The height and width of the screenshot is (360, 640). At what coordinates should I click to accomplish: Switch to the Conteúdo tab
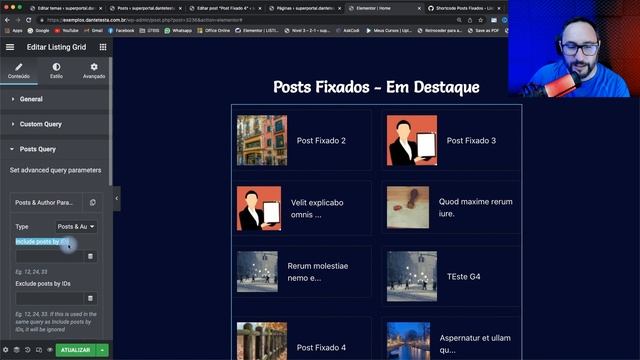(19, 71)
